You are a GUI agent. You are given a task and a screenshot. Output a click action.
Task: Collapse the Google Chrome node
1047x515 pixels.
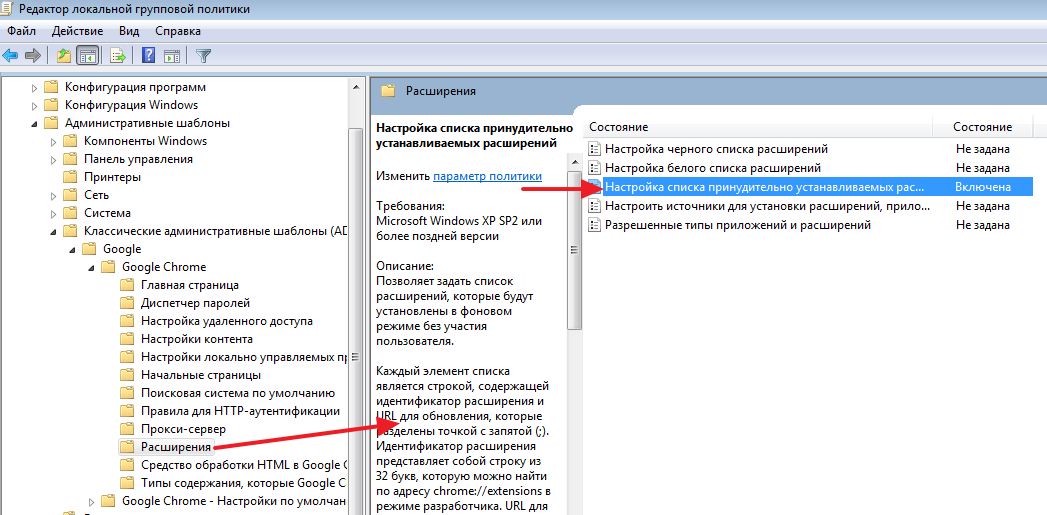[92, 267]
